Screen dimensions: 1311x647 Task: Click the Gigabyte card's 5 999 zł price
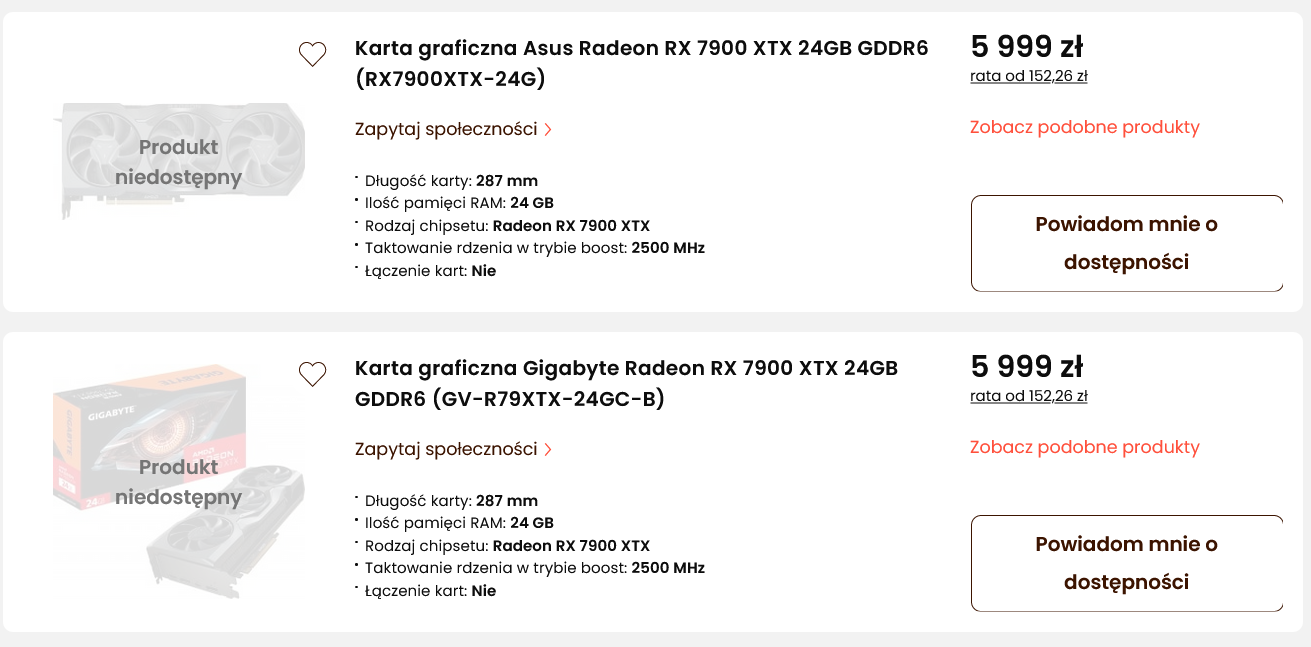pyautogui.click(x=1027, y=366)
